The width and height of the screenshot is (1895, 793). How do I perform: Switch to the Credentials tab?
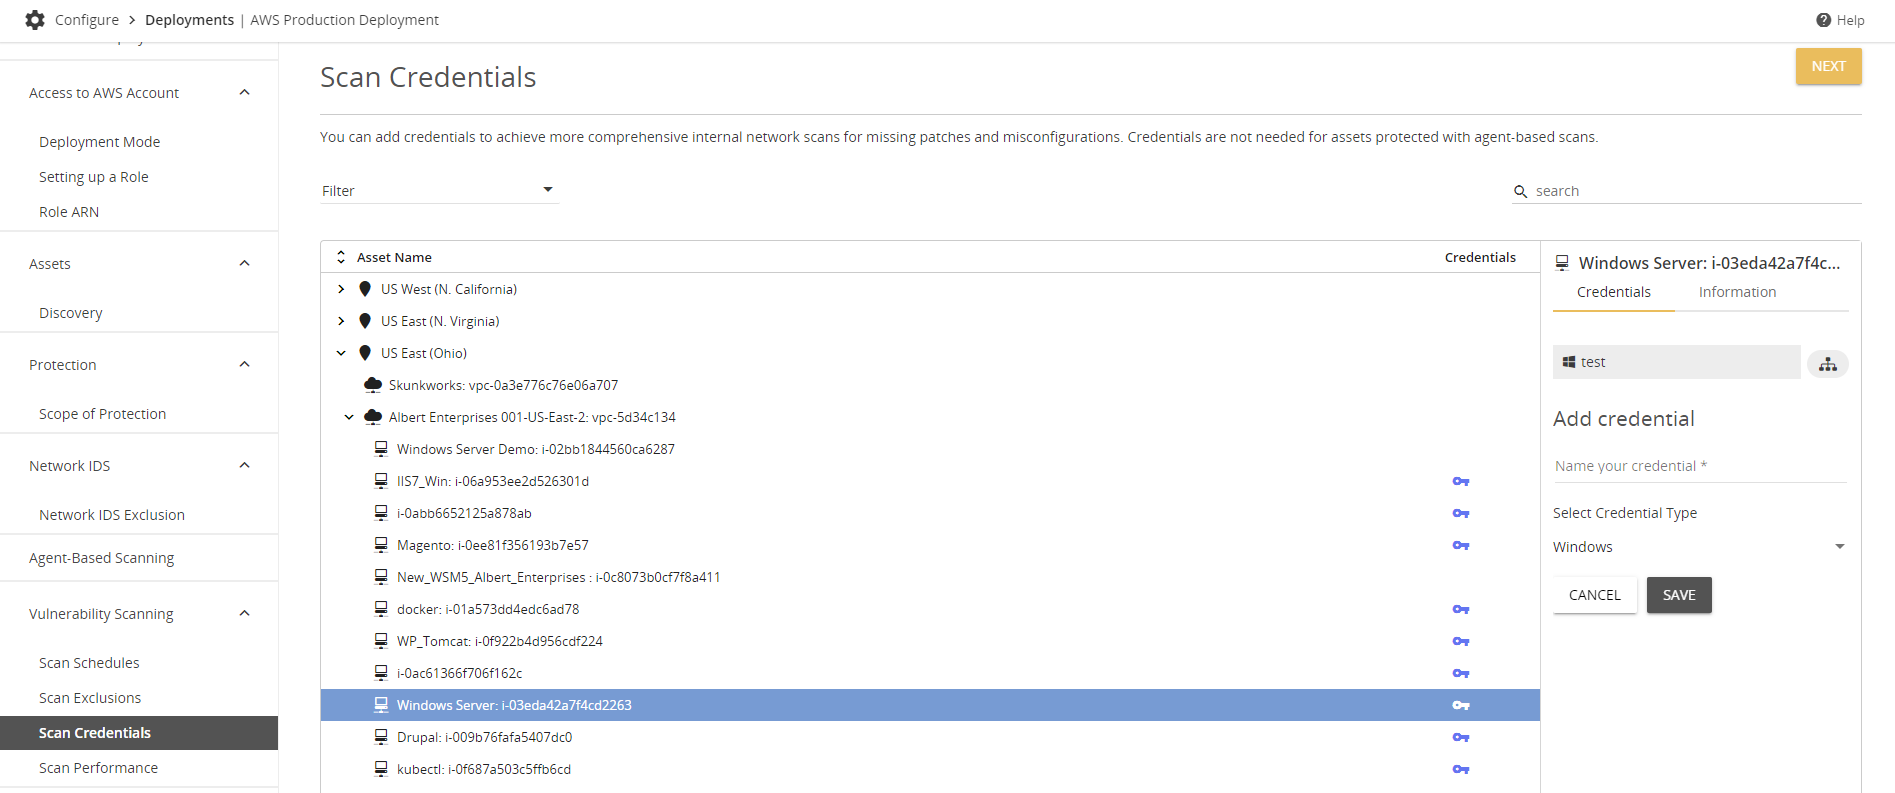[1614, 292]
